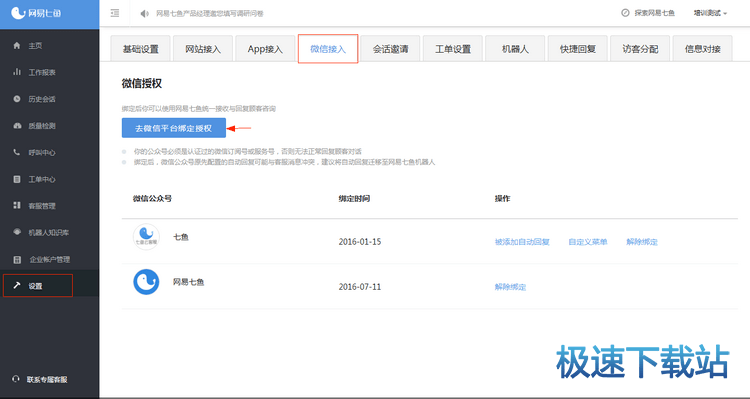This screenshot has width=750, height=399.
Task: Click the 七鱼 account avatar
Action: coord(146,237)
